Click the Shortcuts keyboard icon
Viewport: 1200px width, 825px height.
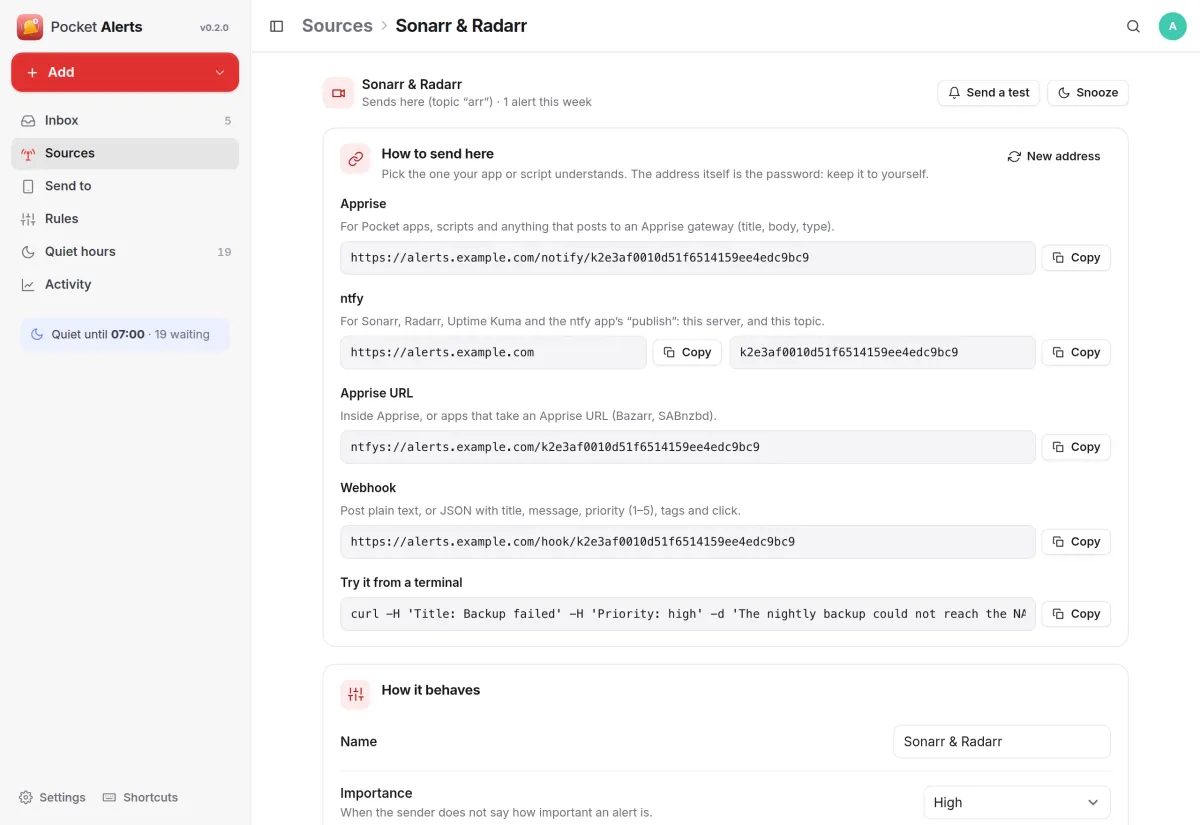click(110, 797)
